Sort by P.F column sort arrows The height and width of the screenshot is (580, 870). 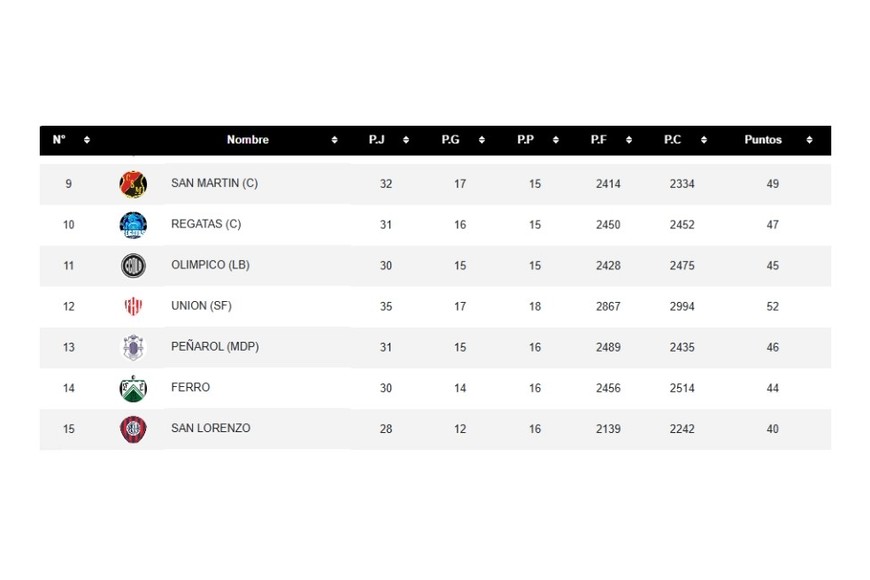(x=631, y=140)
